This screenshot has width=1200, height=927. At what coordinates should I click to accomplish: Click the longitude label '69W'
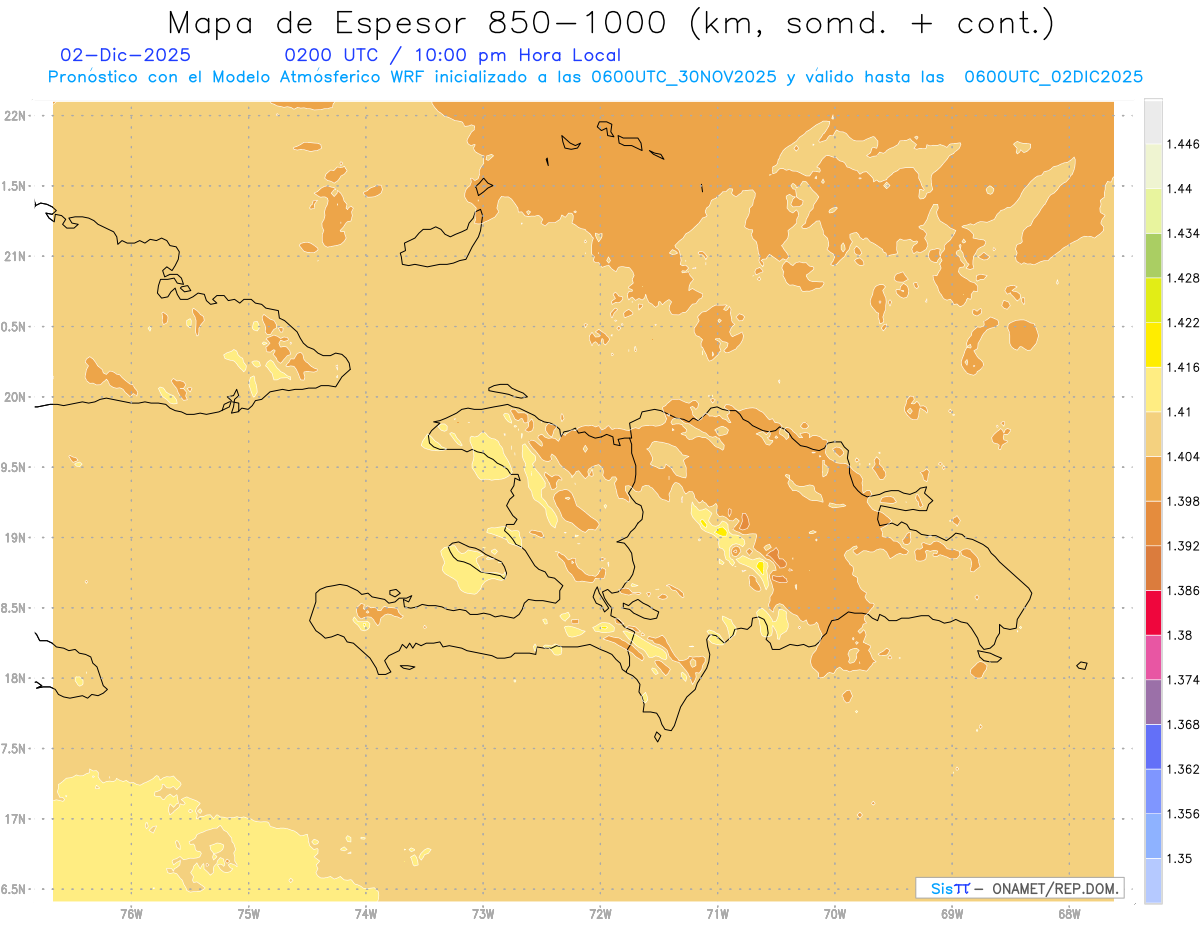pos(952,913)
